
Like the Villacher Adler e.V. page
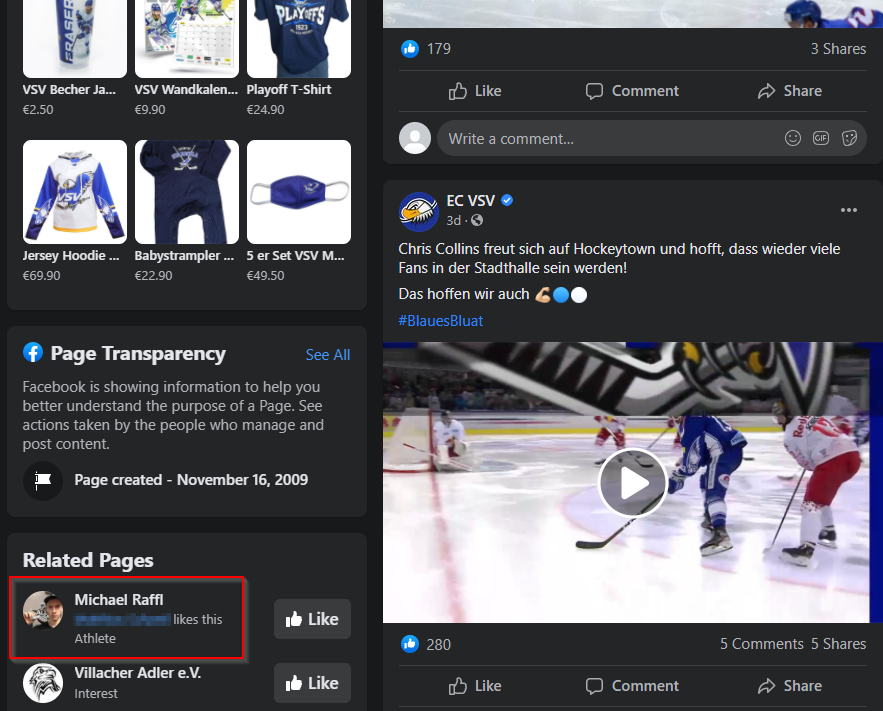pos(312,683)
